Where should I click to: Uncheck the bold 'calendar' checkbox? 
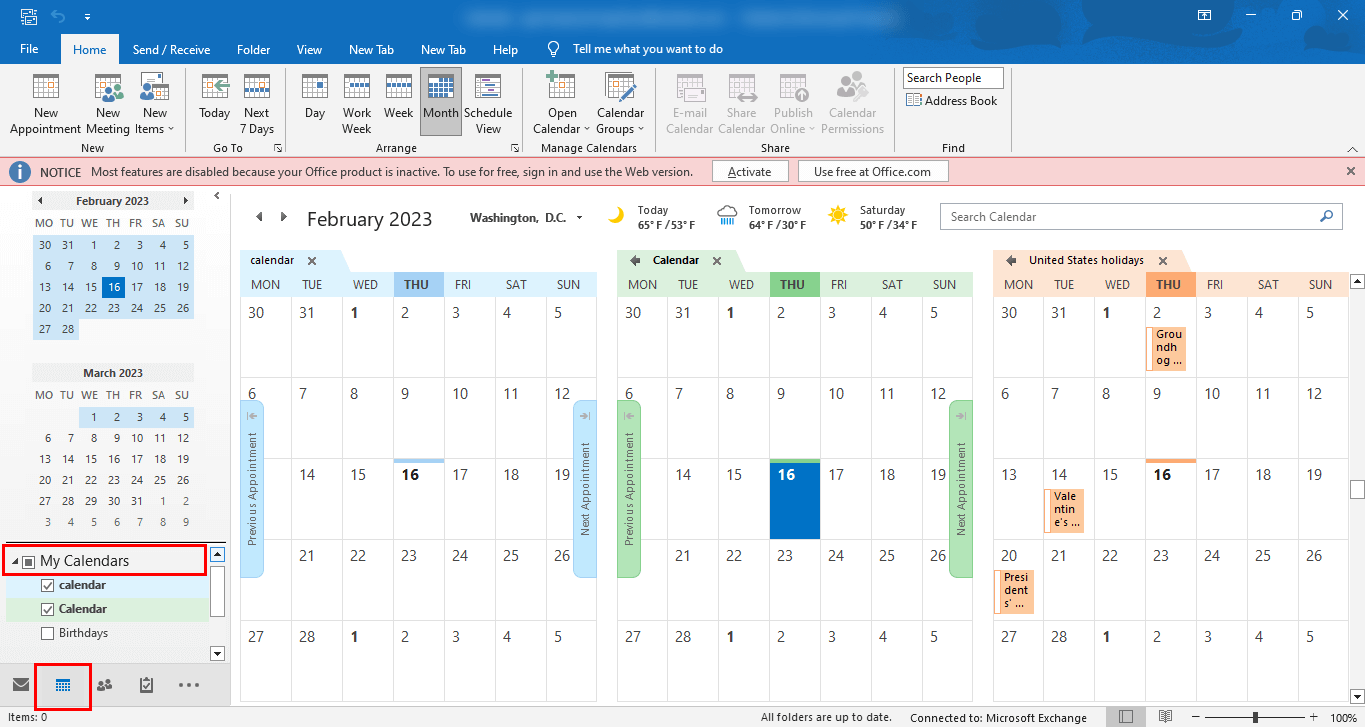coord(47,585)
